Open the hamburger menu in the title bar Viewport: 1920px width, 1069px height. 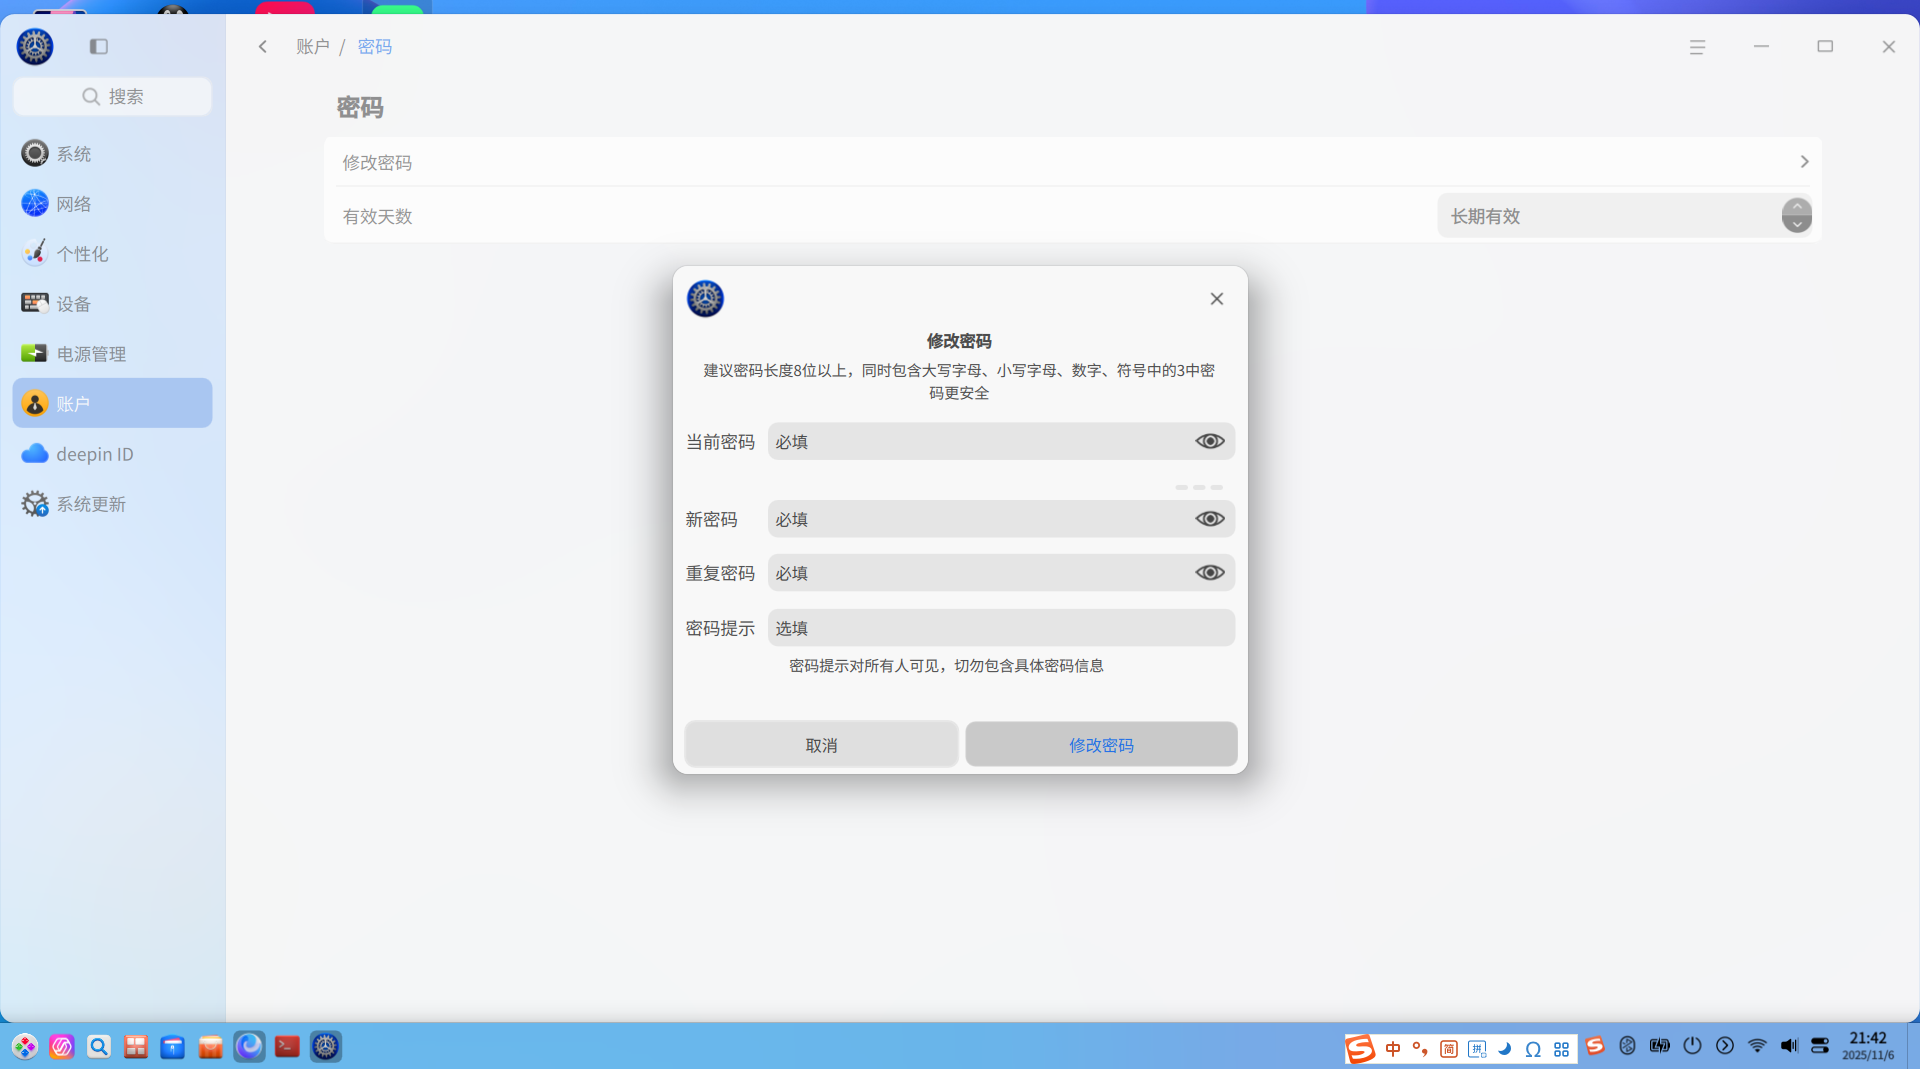pos(1697,47)
